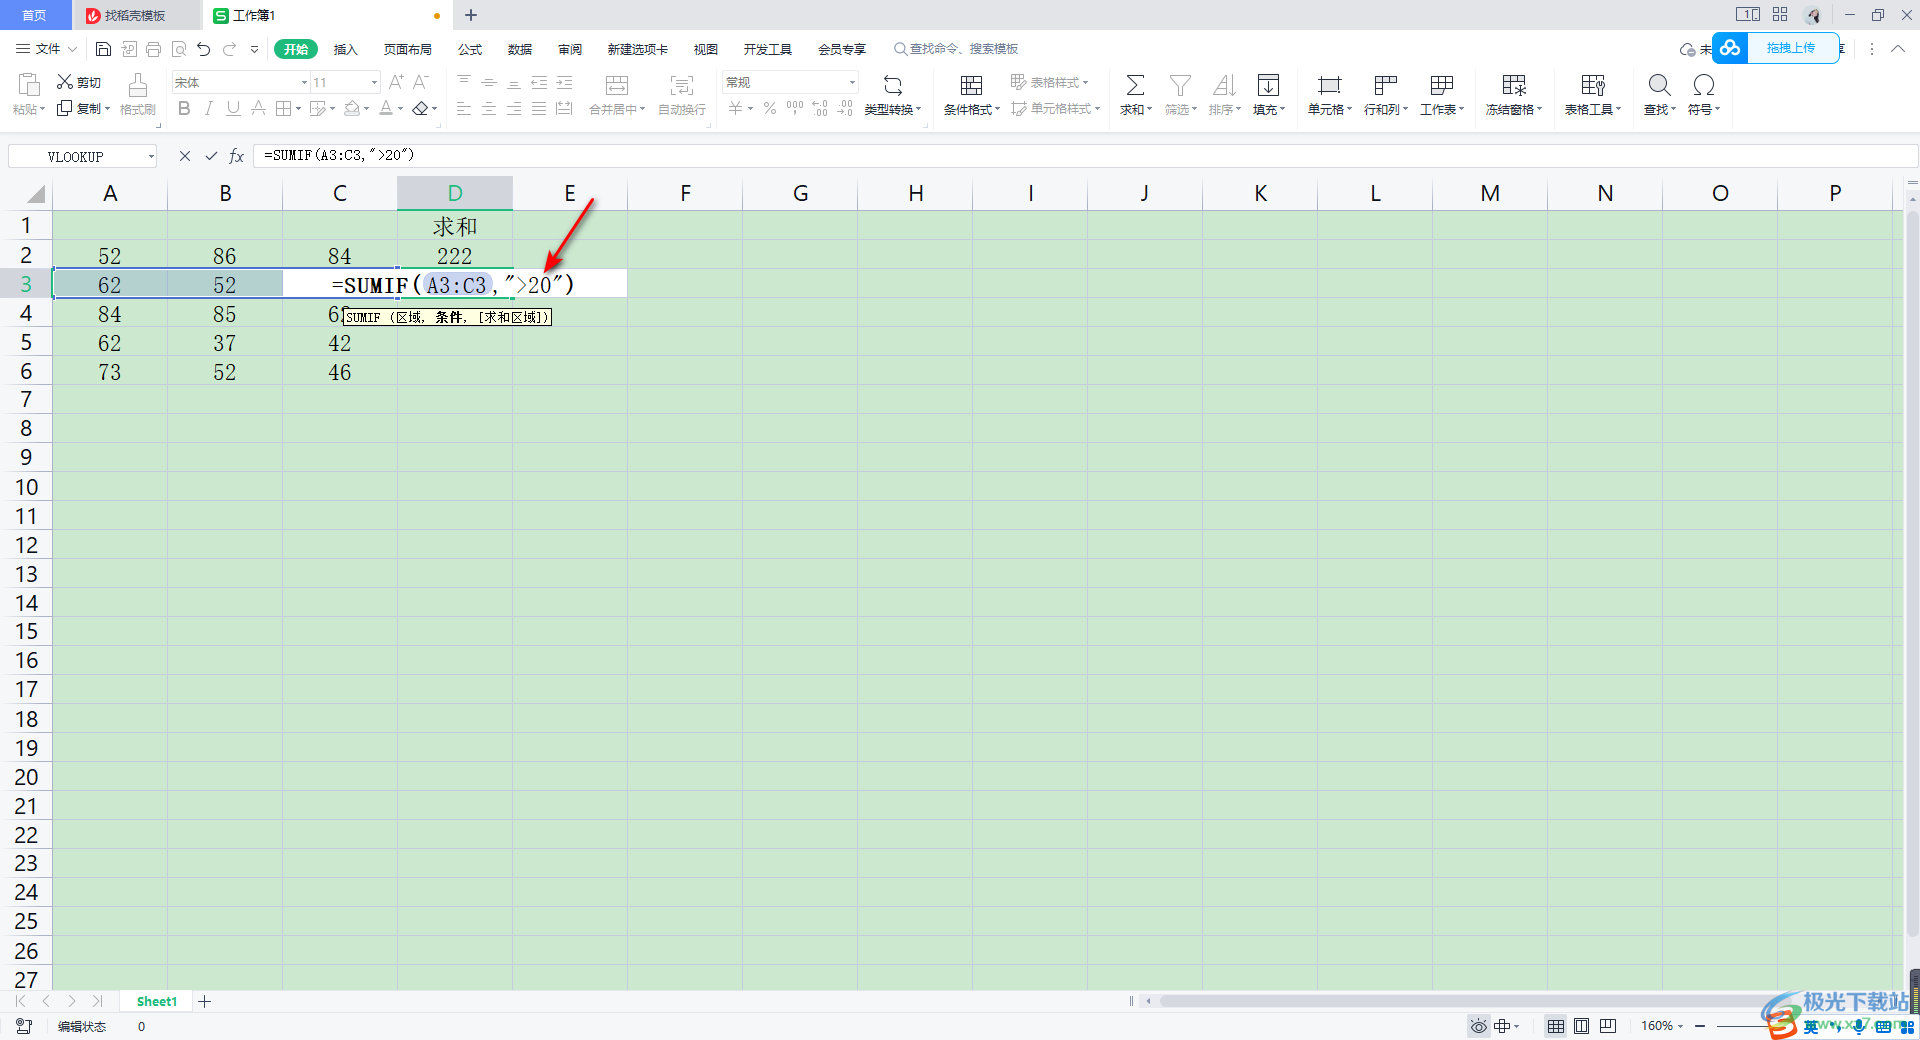Confirm formula with checkmark icon
The height and width of the screenshot is (1040, 1920).
click(211, 156)
